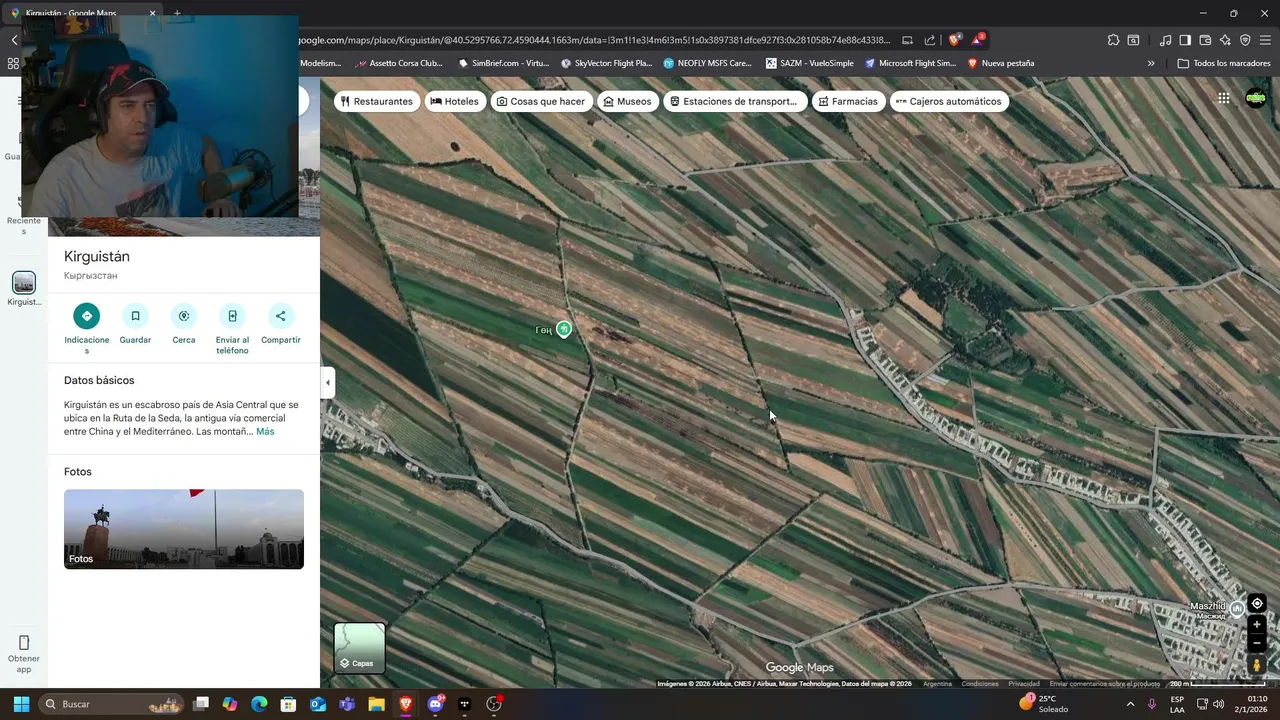Select the Cosas que hacer chip
The width and height of the screenshot is (1280, 720).
click(541, 101)
